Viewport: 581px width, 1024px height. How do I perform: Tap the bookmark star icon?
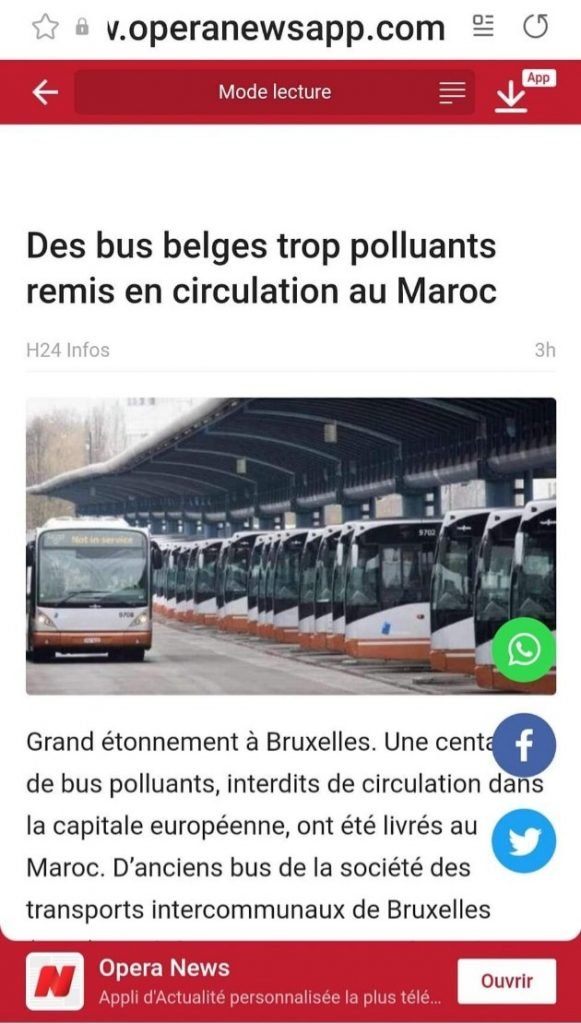[x=45, y=27]
